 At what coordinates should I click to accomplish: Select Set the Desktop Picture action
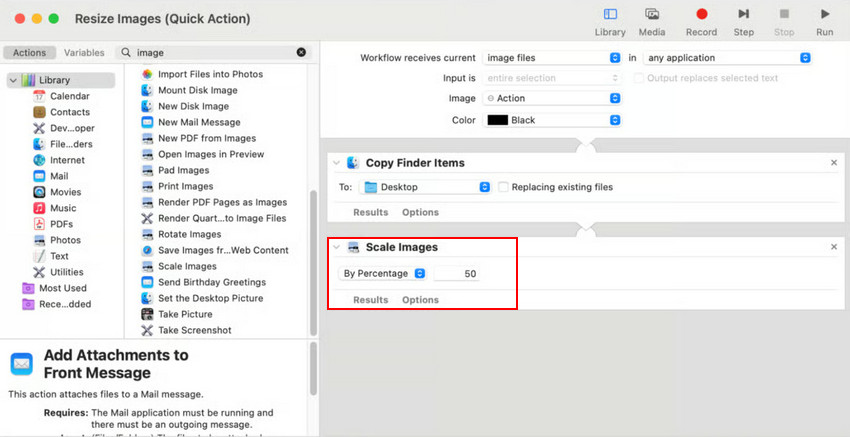click(202, 298)
